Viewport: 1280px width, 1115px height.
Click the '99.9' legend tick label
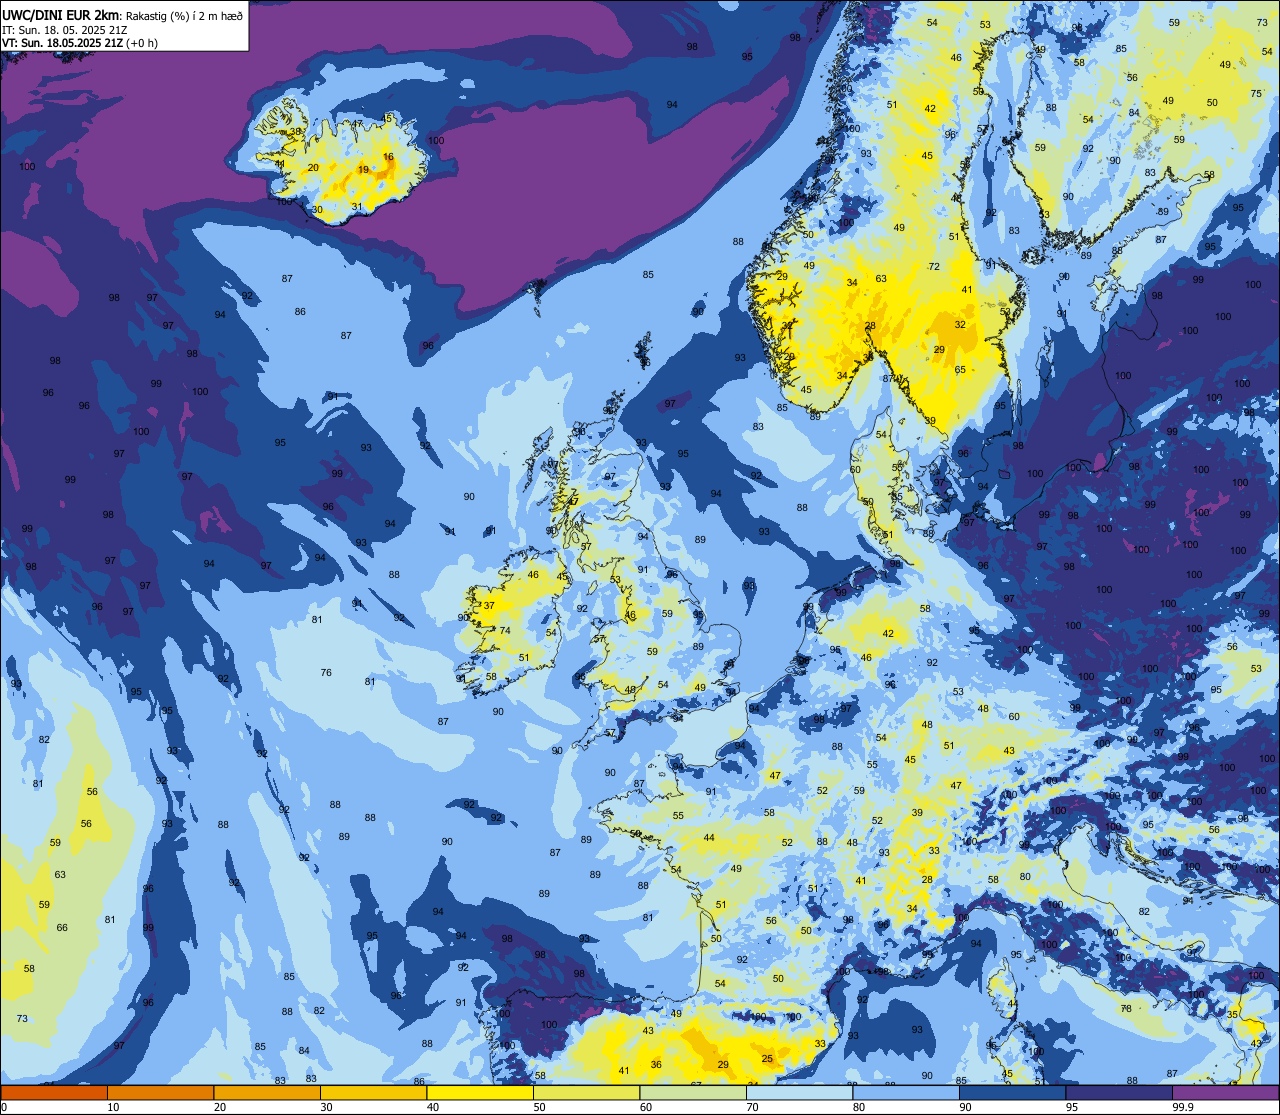pyautogui.click(x=1184, y=1107)
